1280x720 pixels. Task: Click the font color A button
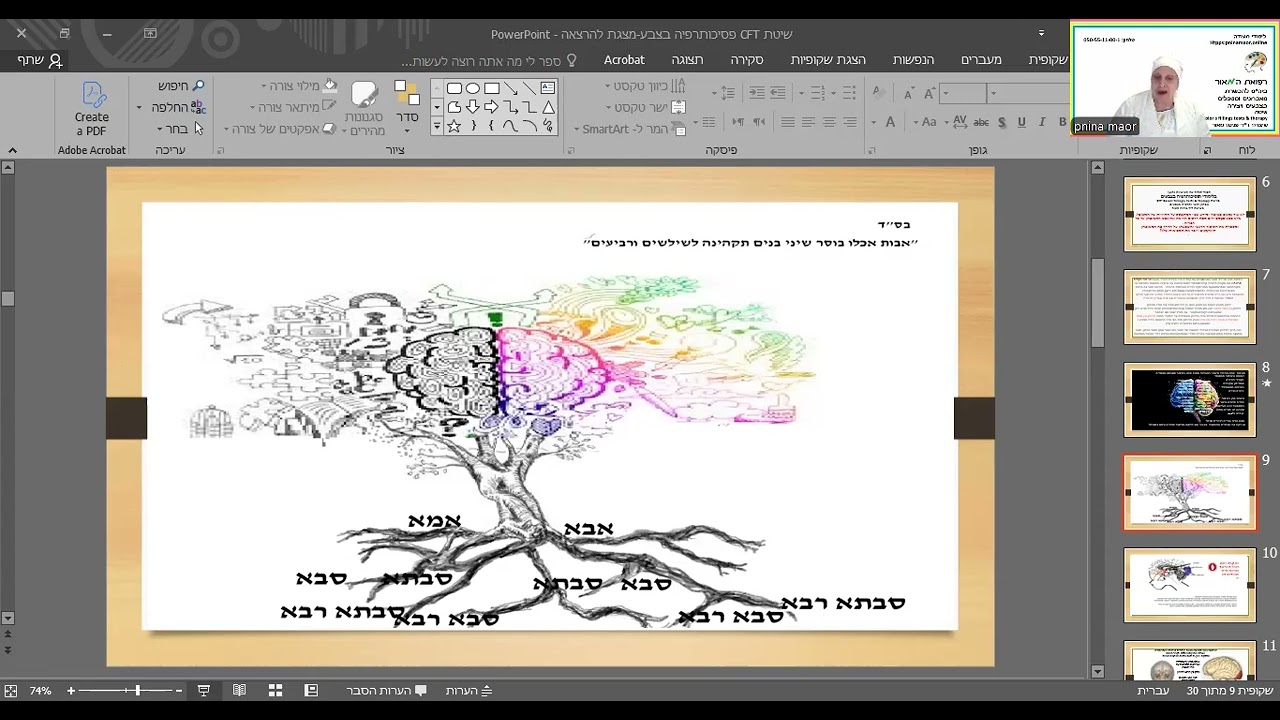890,122
